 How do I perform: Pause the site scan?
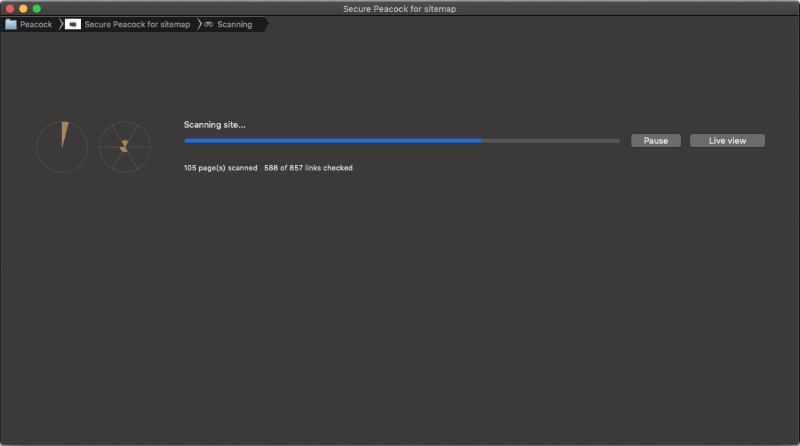pyautogui.click(x=656, y=141)
